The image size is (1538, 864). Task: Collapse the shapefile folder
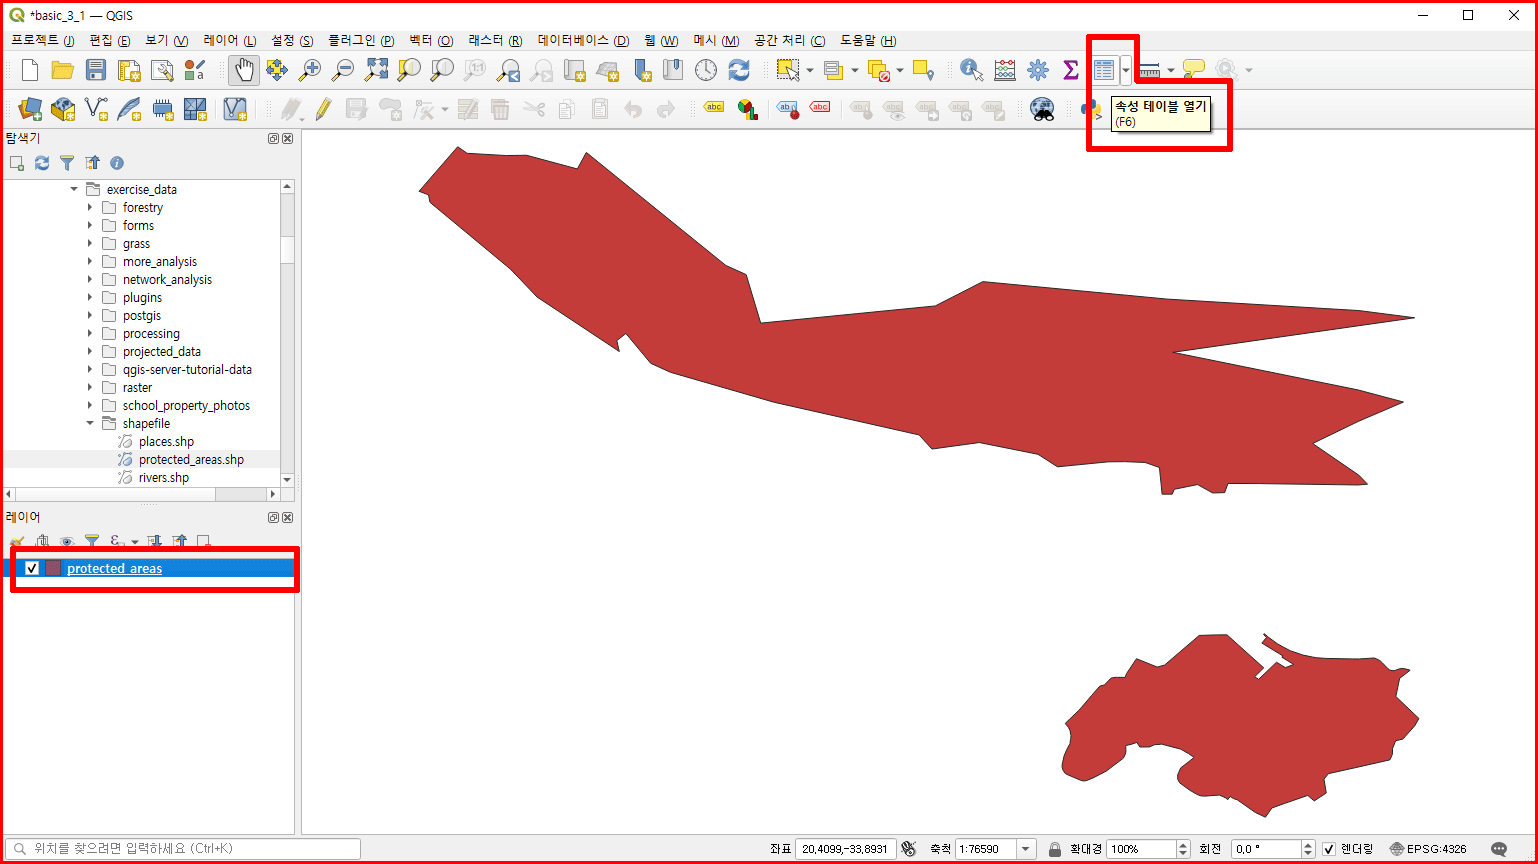click(x=90, y=424)
